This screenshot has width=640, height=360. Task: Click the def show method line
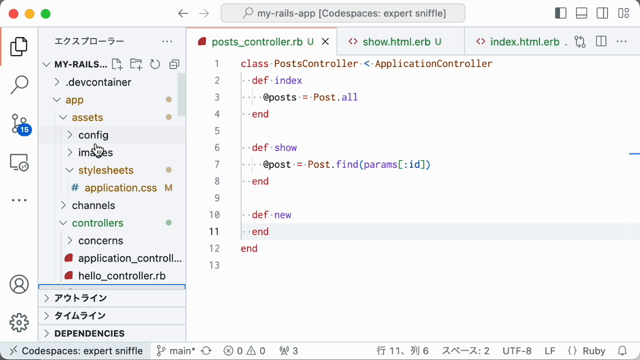click(x=274, y=147)
